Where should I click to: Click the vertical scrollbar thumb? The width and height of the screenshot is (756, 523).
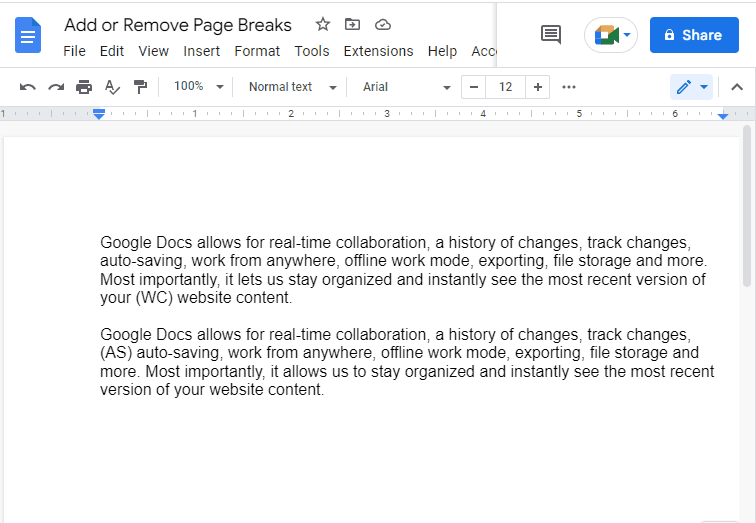point(747,206)
